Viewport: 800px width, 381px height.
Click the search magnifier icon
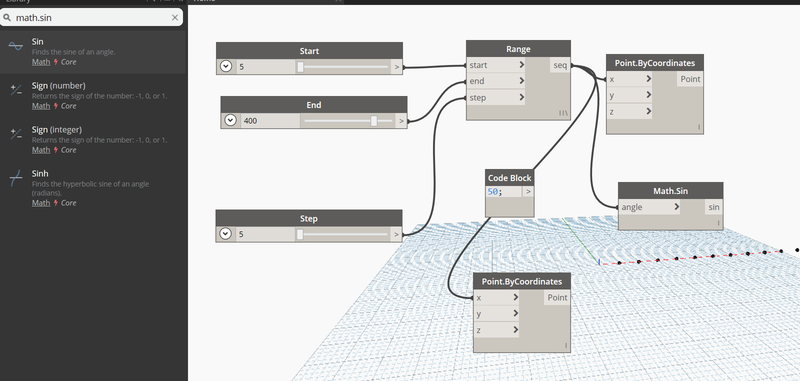7,18
